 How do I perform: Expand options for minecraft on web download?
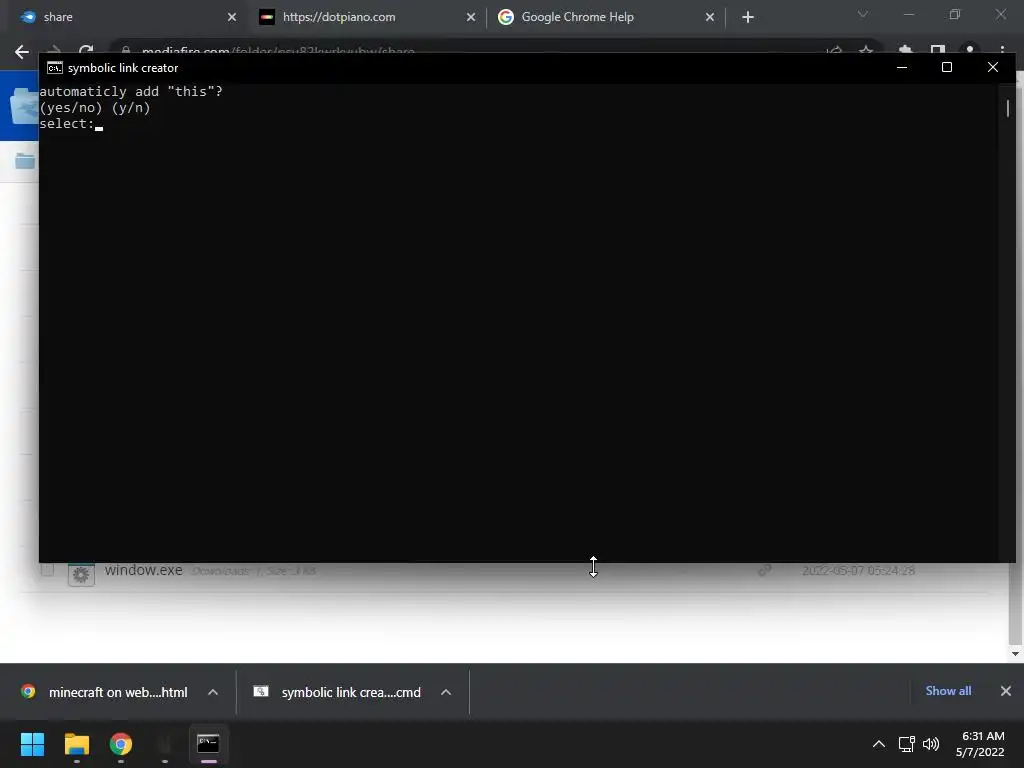pos(213,692)
